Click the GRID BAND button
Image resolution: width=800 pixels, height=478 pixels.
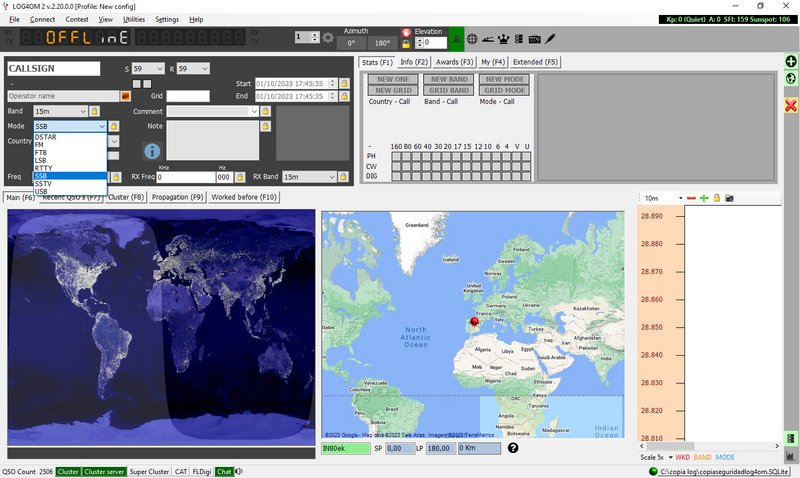448,90
